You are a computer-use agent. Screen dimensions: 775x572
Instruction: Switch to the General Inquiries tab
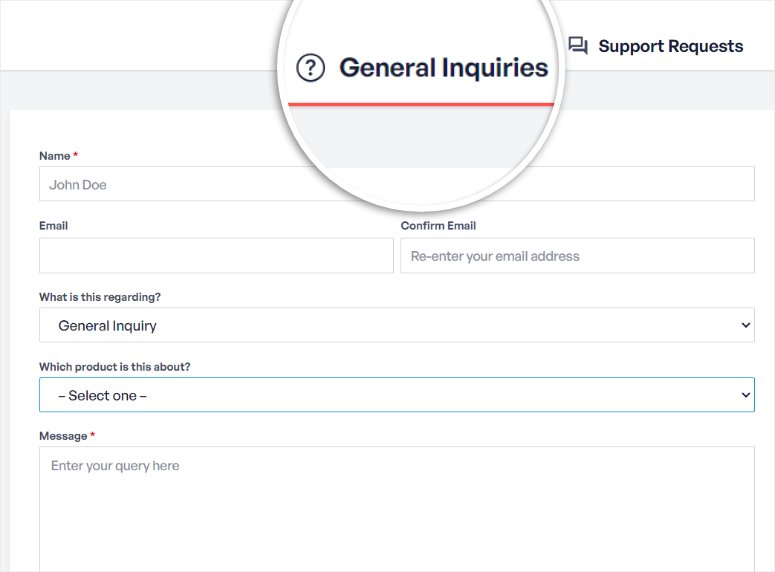(443, 68)
